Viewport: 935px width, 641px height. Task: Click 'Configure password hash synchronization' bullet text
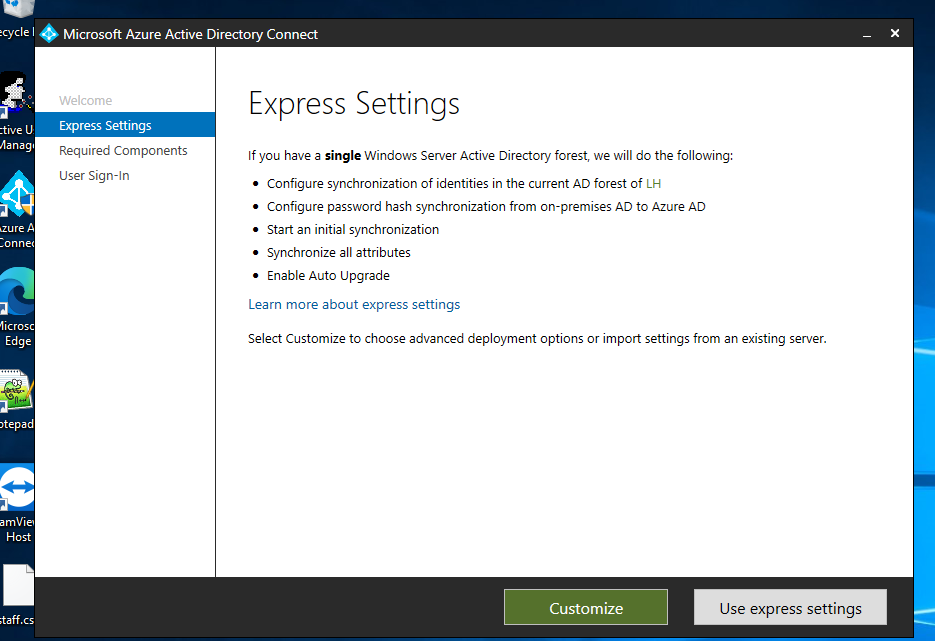486,206
